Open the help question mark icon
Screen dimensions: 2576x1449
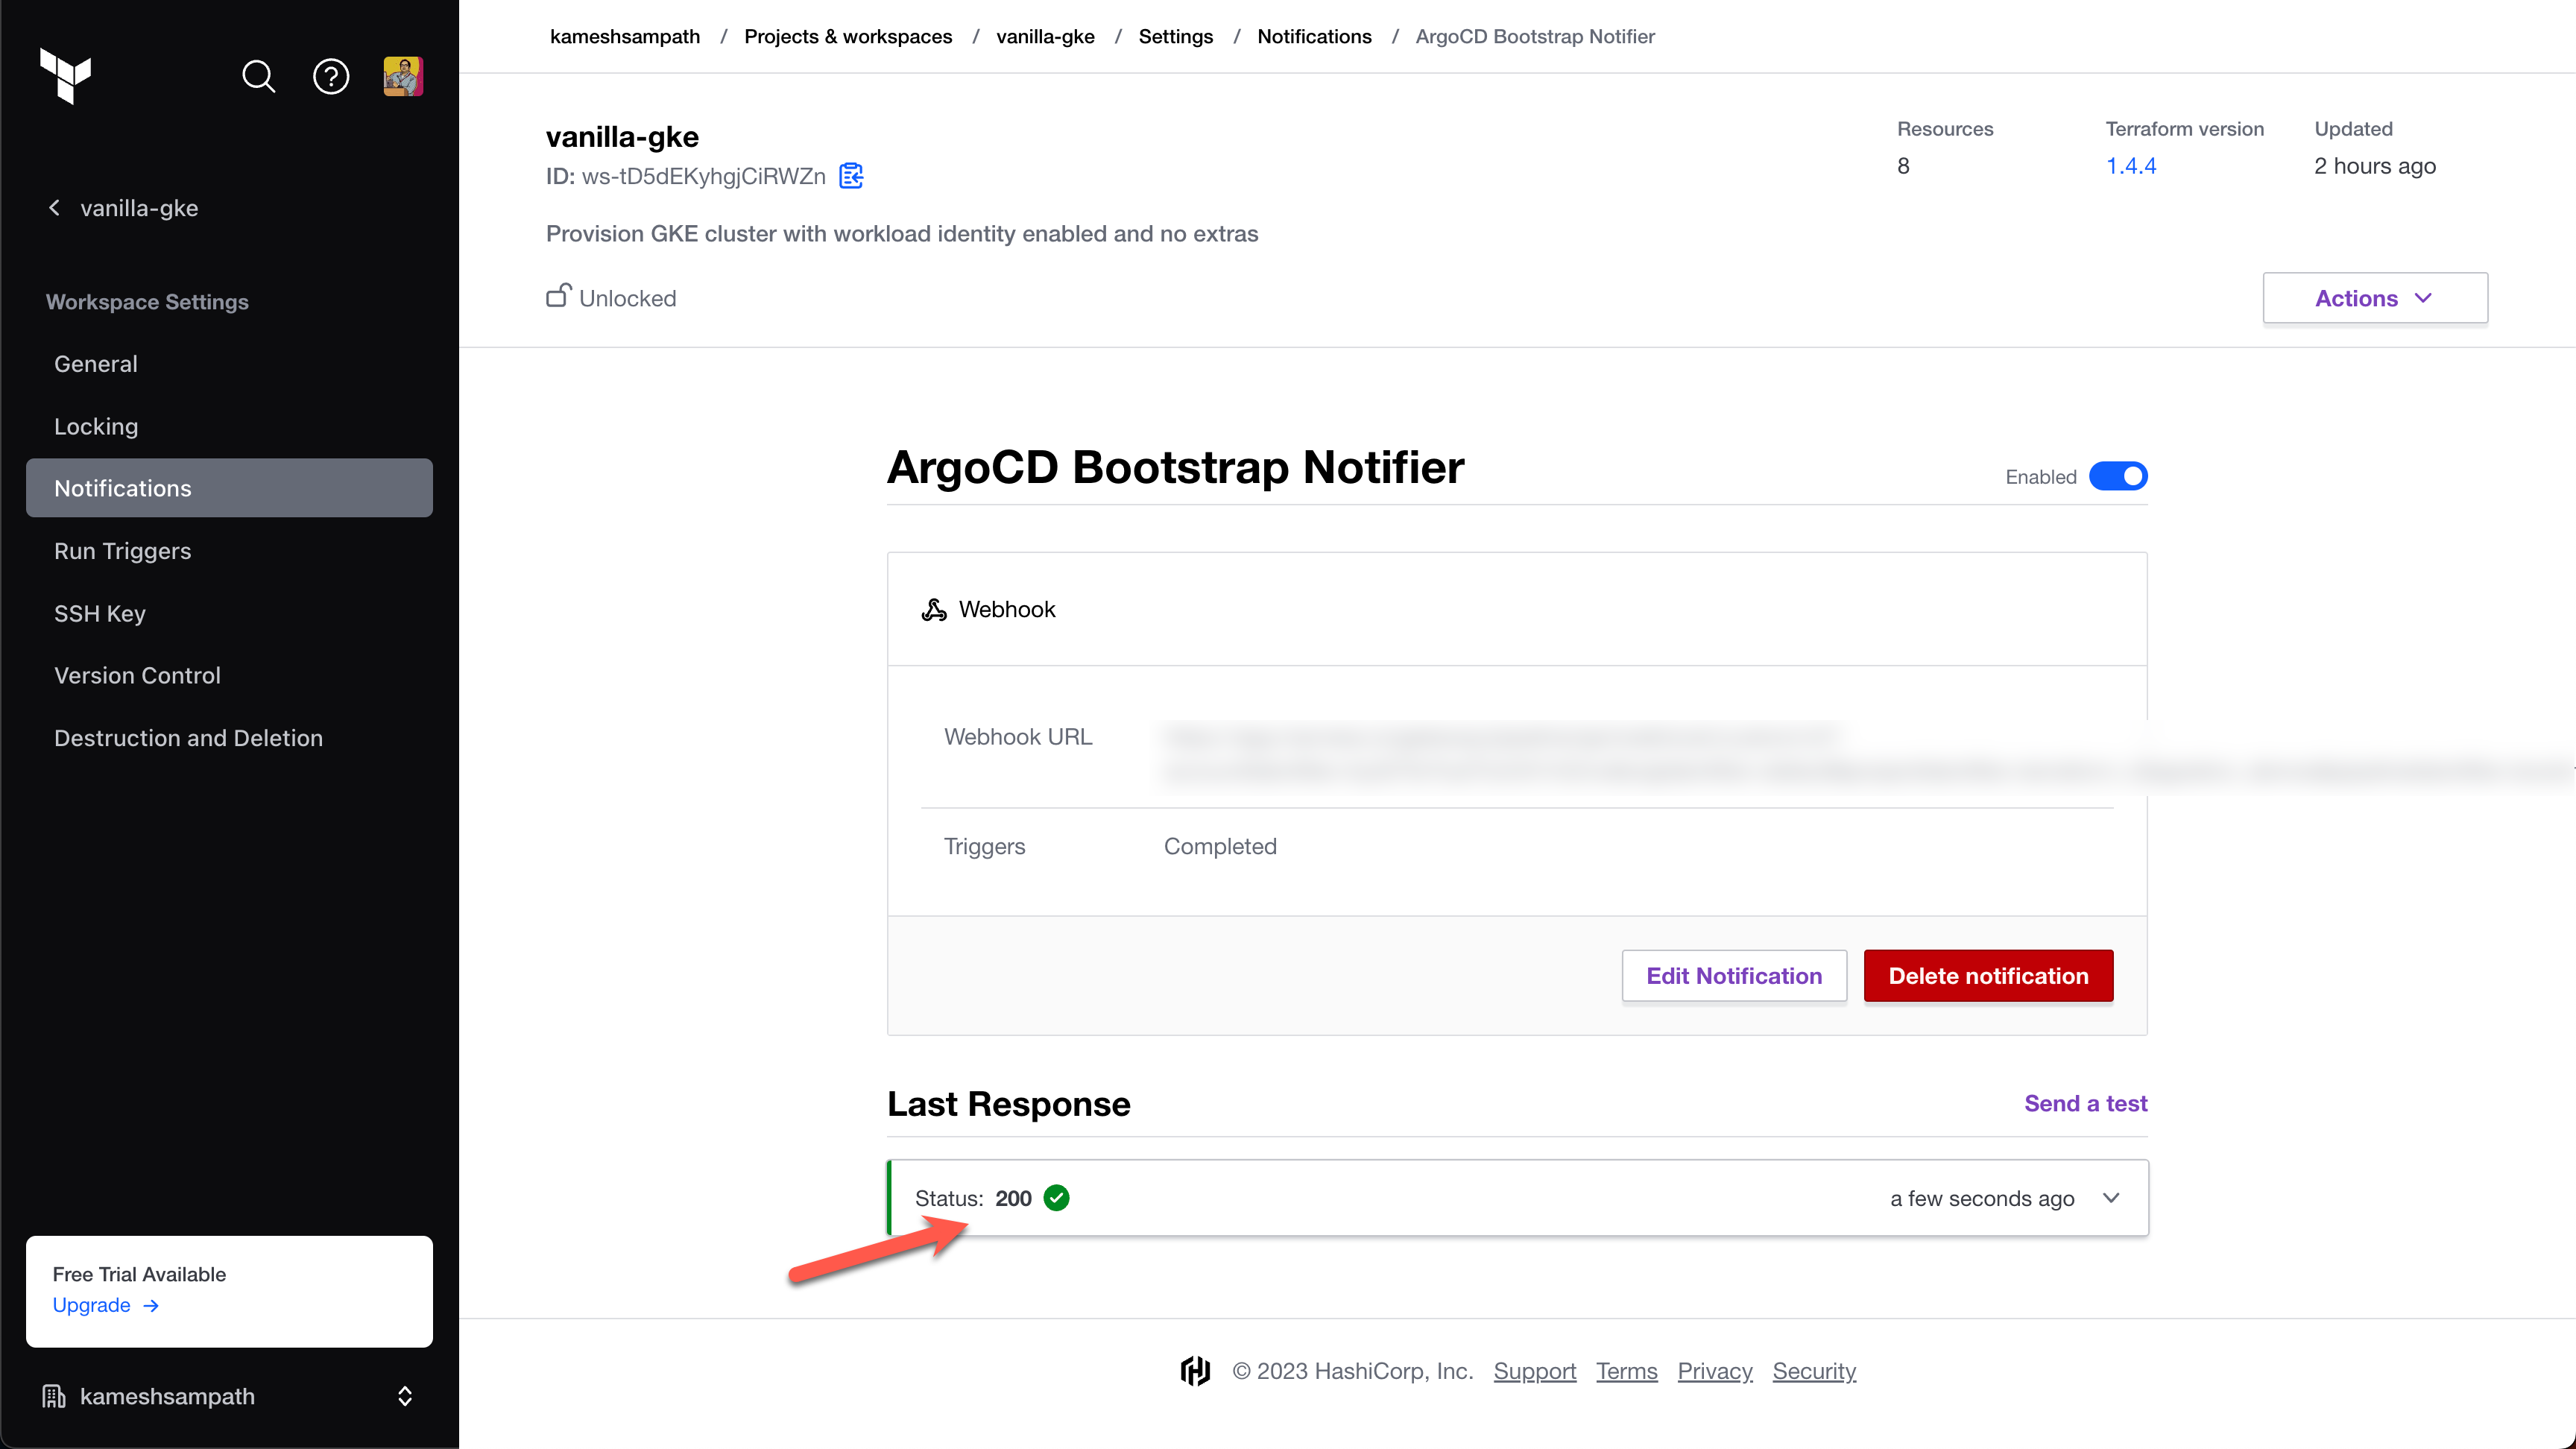click(331, 76)
